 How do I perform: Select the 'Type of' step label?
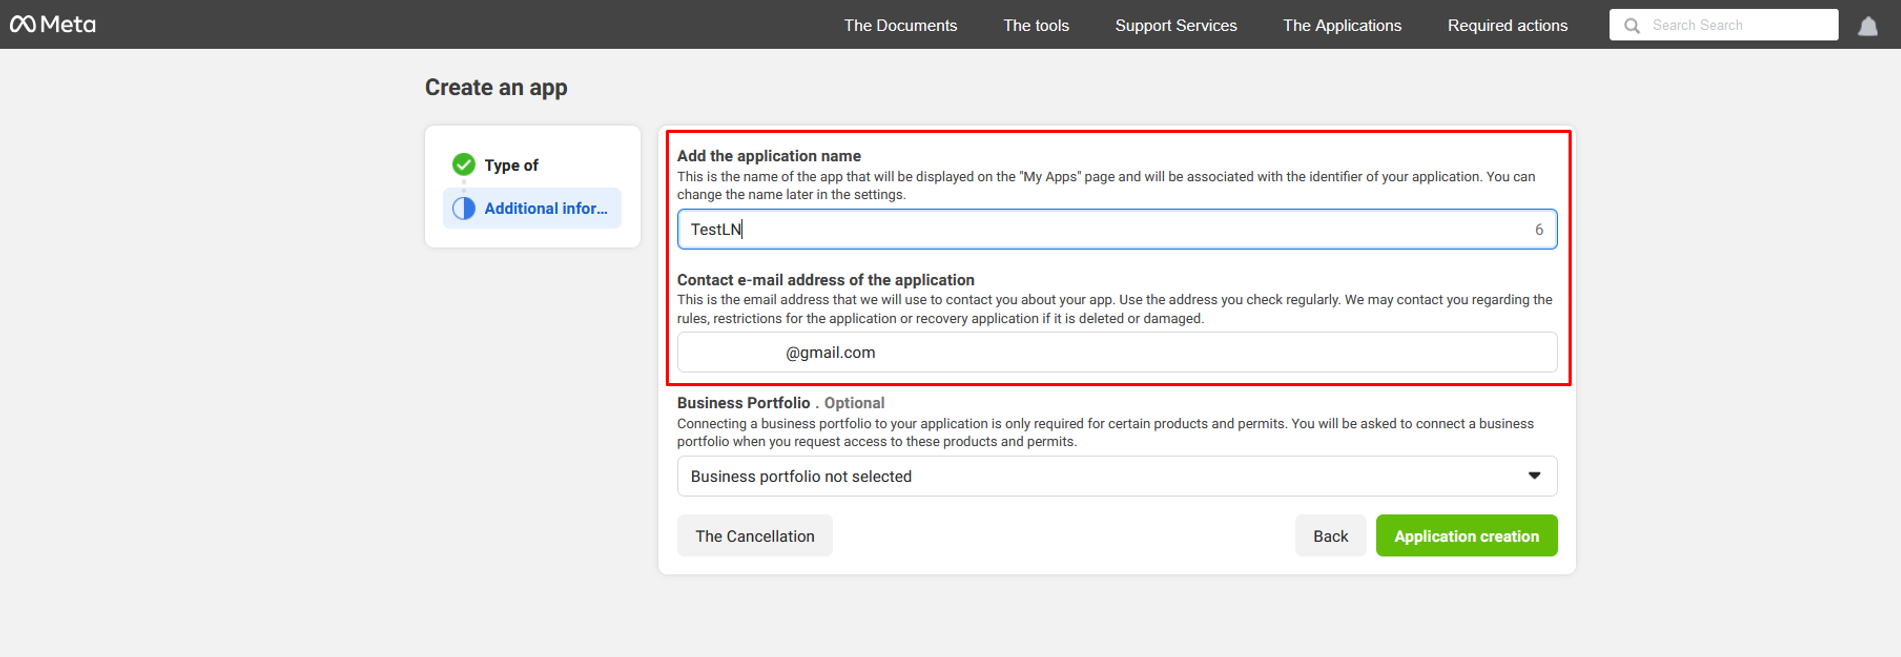(511, 165)
